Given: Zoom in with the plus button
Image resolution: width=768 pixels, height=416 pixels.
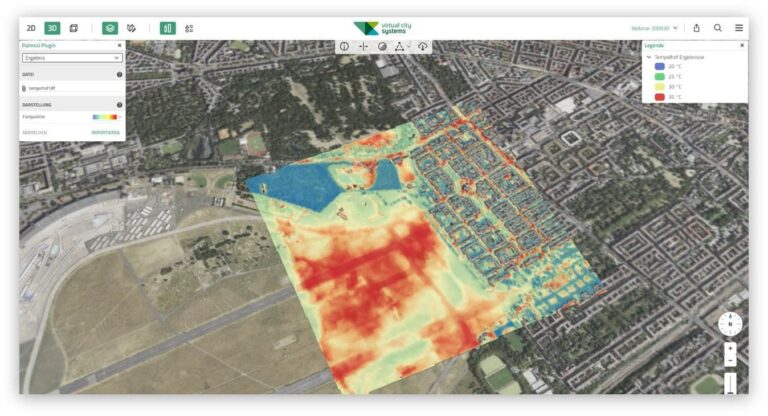Looking at the screenshot, I should [730, 348].
